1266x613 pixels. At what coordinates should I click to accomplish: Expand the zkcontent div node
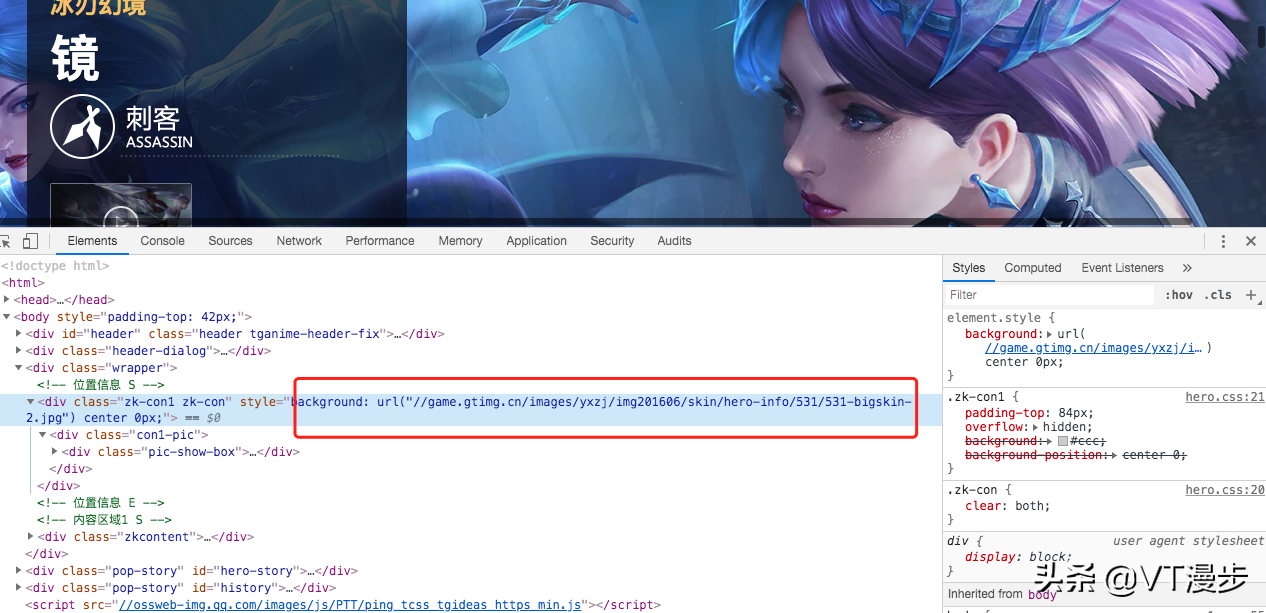pyautogui.click(x=31, y=537)
